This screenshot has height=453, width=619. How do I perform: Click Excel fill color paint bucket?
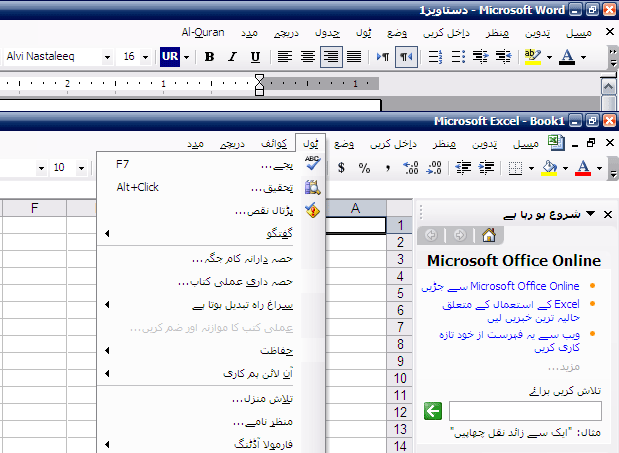pyautogui.click(x=549, y=167)
